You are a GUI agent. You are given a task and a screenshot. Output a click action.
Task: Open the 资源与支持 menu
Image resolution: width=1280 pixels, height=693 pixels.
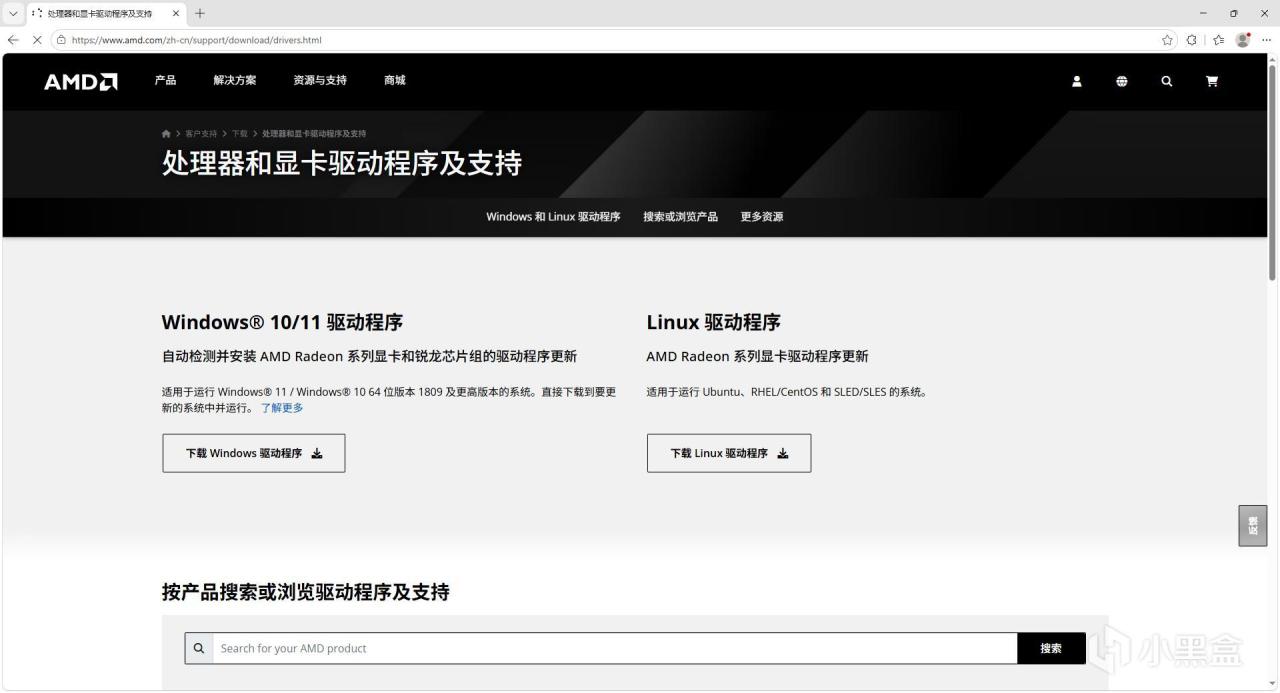(320, 80)
